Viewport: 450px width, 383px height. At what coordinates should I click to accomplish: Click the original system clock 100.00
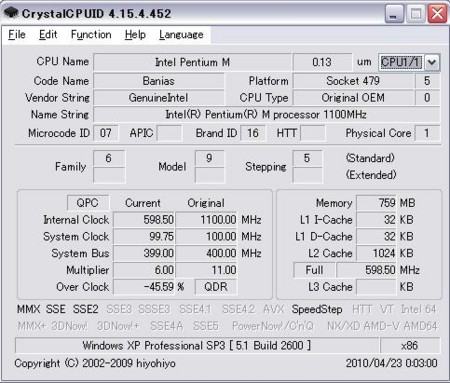point(206,236)
